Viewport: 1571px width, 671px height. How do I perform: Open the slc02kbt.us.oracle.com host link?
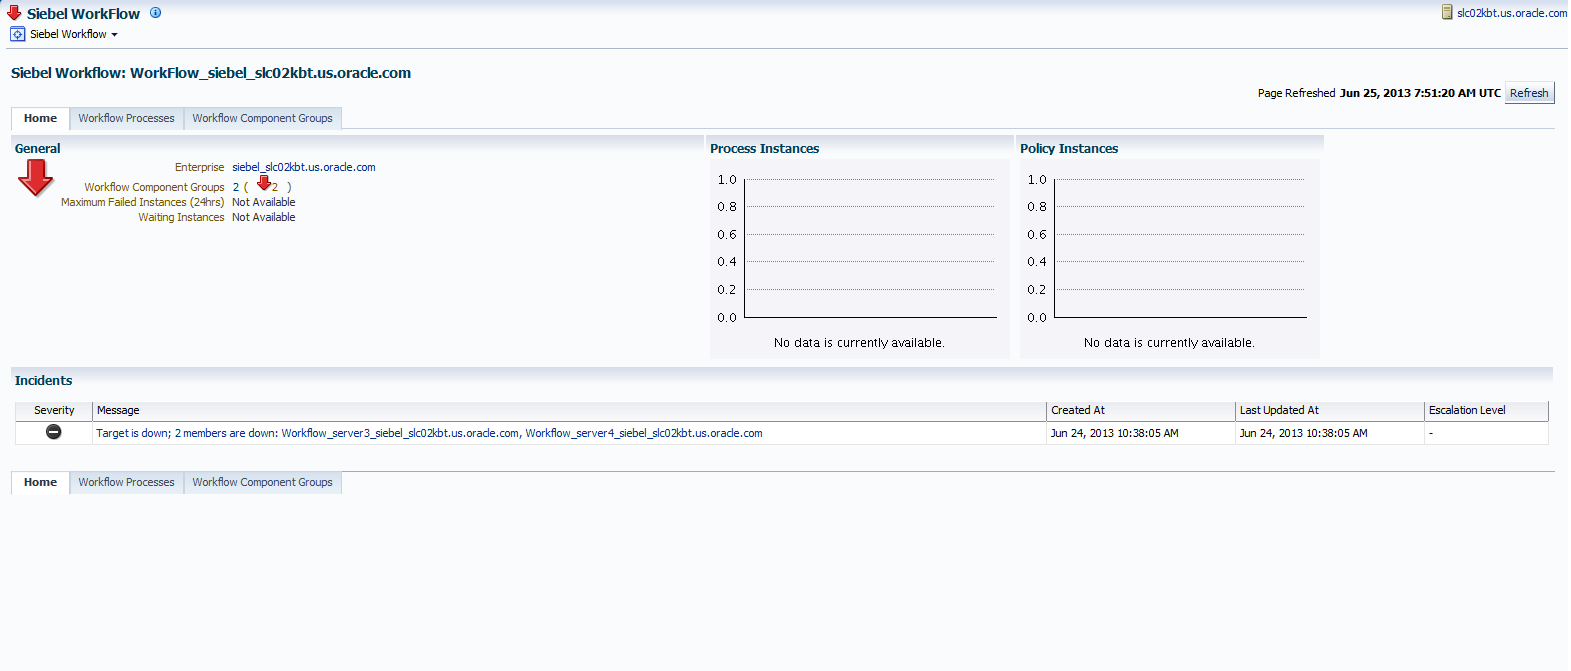pyautogui.click(x=1512, y=13)
